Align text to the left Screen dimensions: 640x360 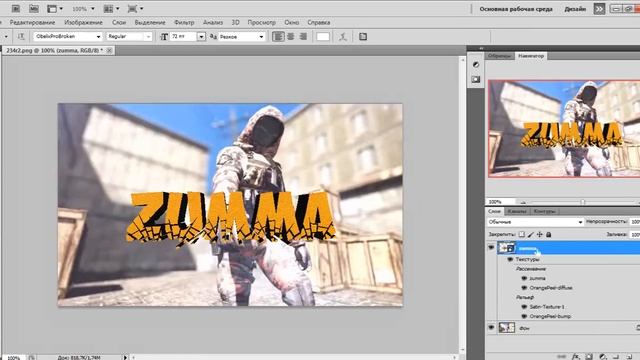pyautogui.click(x=278, y=37)
